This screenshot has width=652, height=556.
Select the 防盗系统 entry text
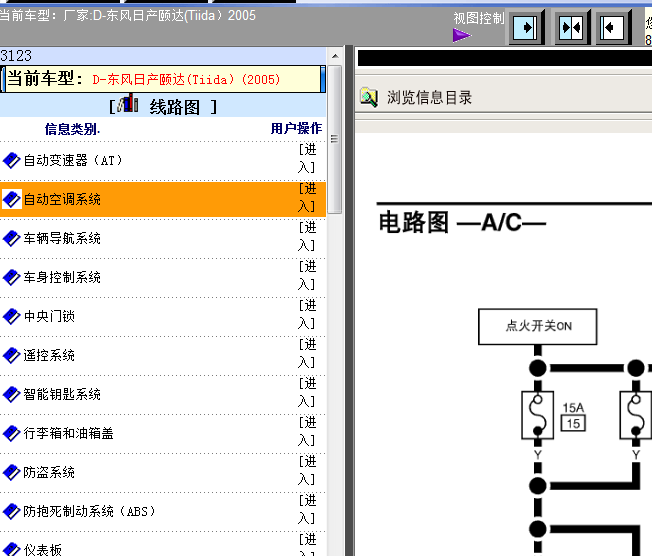pos(49,472)
